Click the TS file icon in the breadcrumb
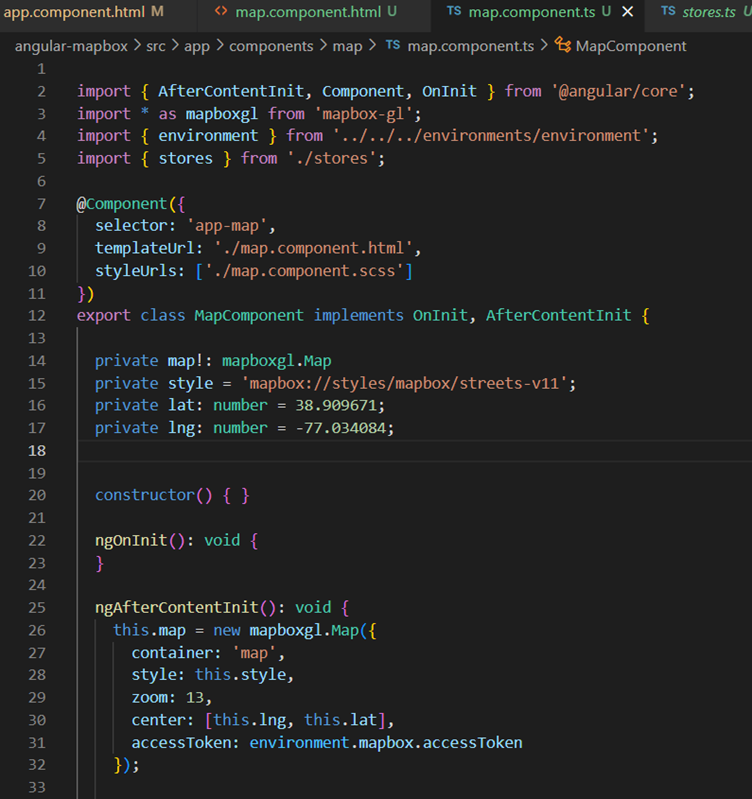 click(393, 46)
